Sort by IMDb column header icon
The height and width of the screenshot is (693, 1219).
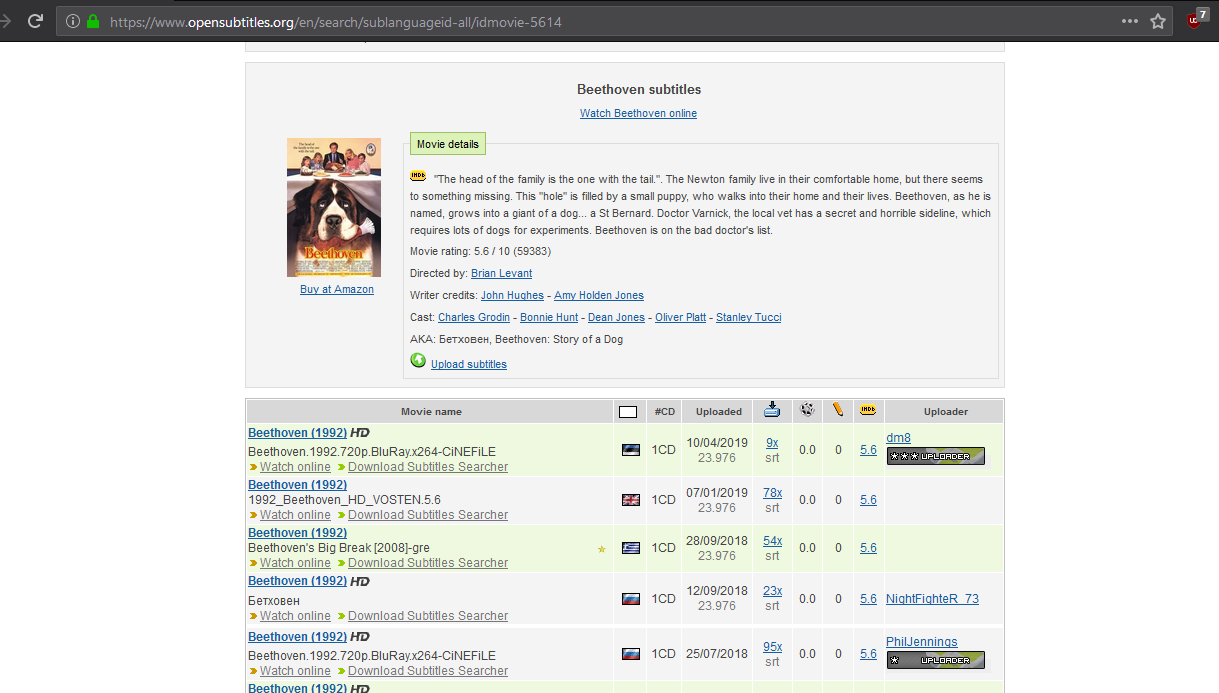[x=868, y=409]
